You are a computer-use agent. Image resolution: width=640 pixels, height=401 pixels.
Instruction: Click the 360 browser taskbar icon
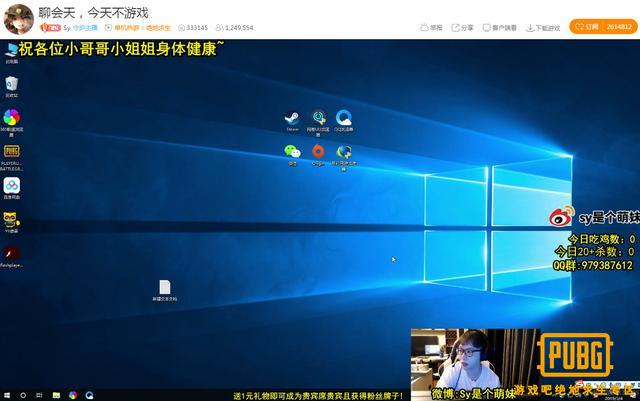click(x=73, y=395)
